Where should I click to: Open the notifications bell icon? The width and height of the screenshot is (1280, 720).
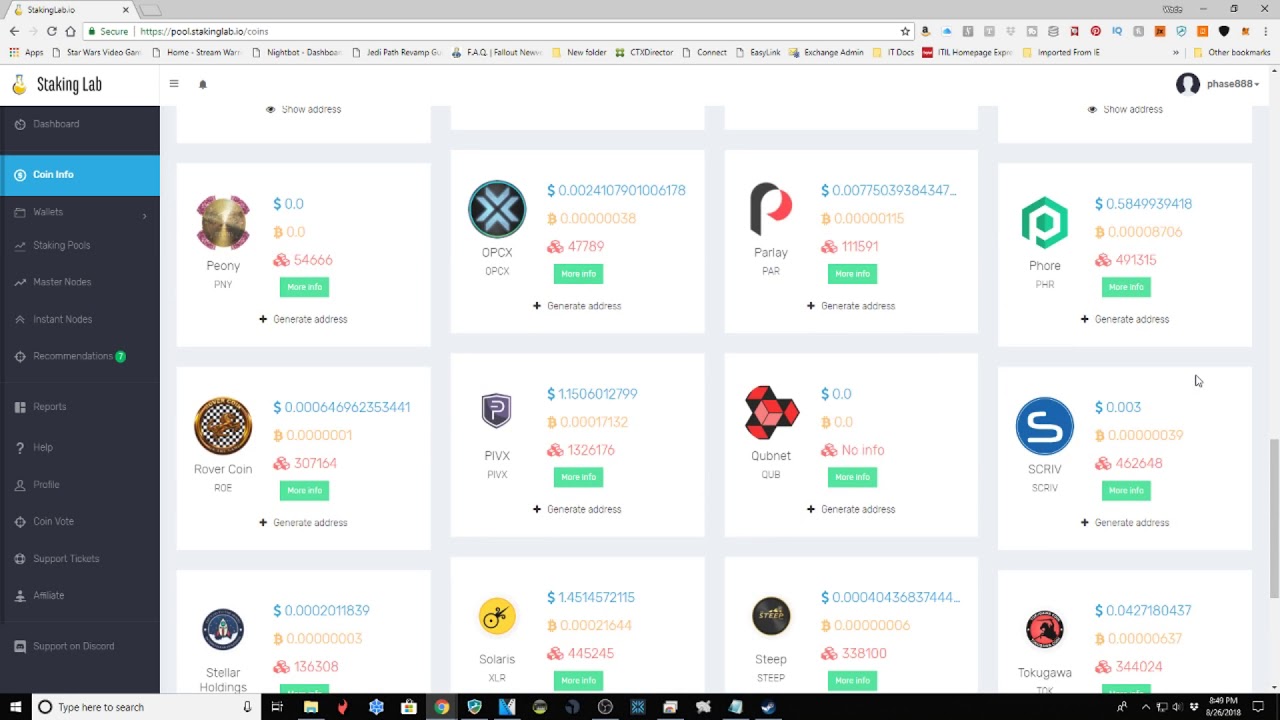pos(203,85)
